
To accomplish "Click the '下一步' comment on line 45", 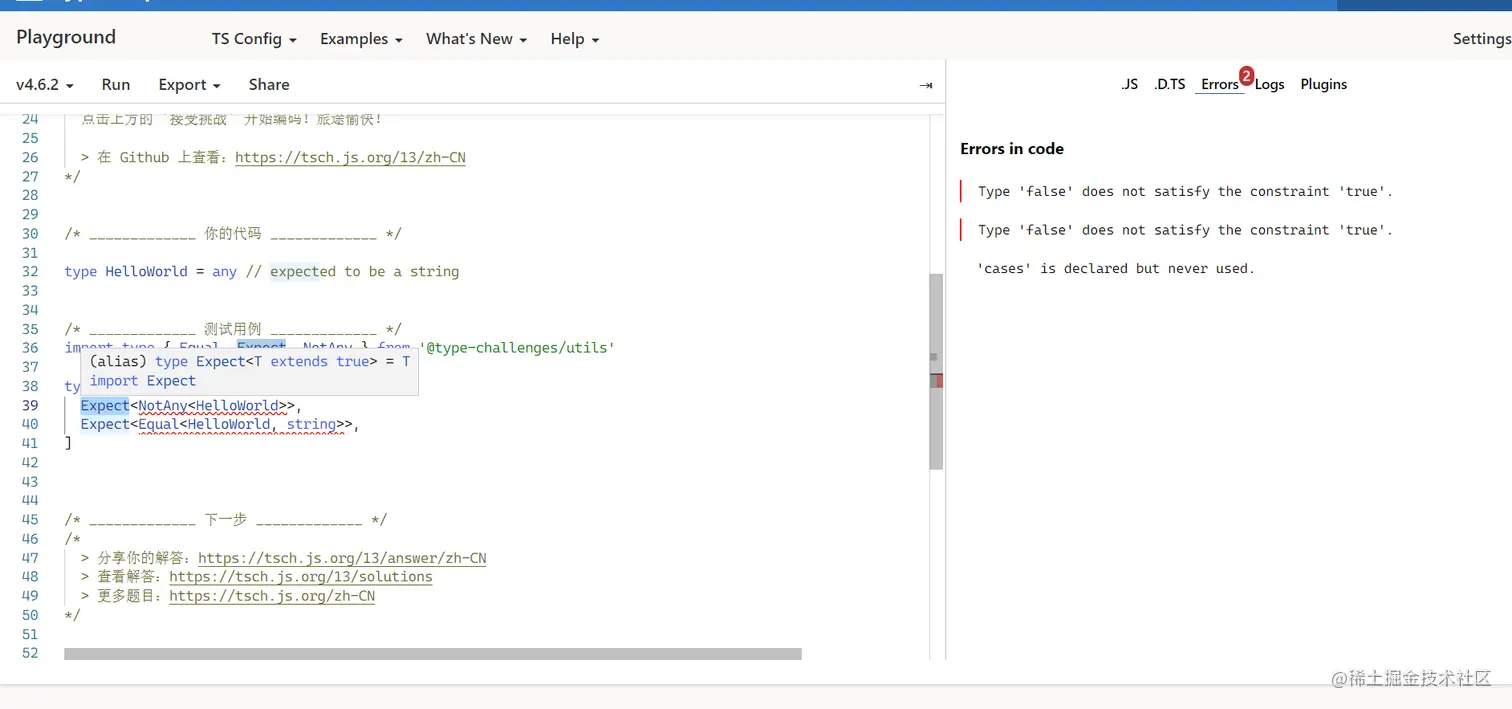I will click(225, 520).
